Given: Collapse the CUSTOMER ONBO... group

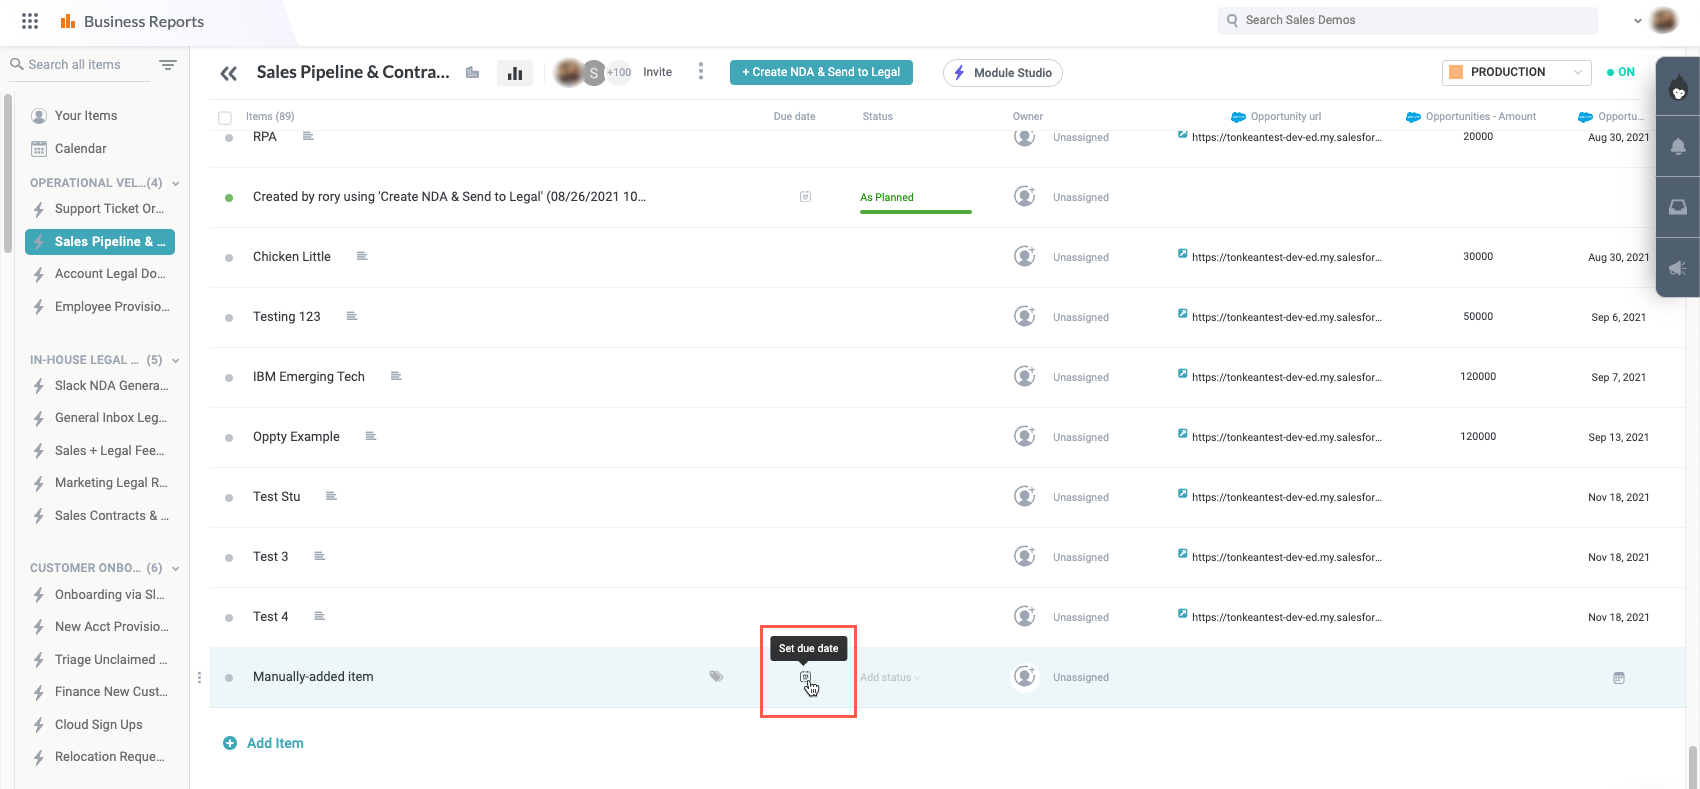Looking at the screenshot, I should [x=176, y=568].
